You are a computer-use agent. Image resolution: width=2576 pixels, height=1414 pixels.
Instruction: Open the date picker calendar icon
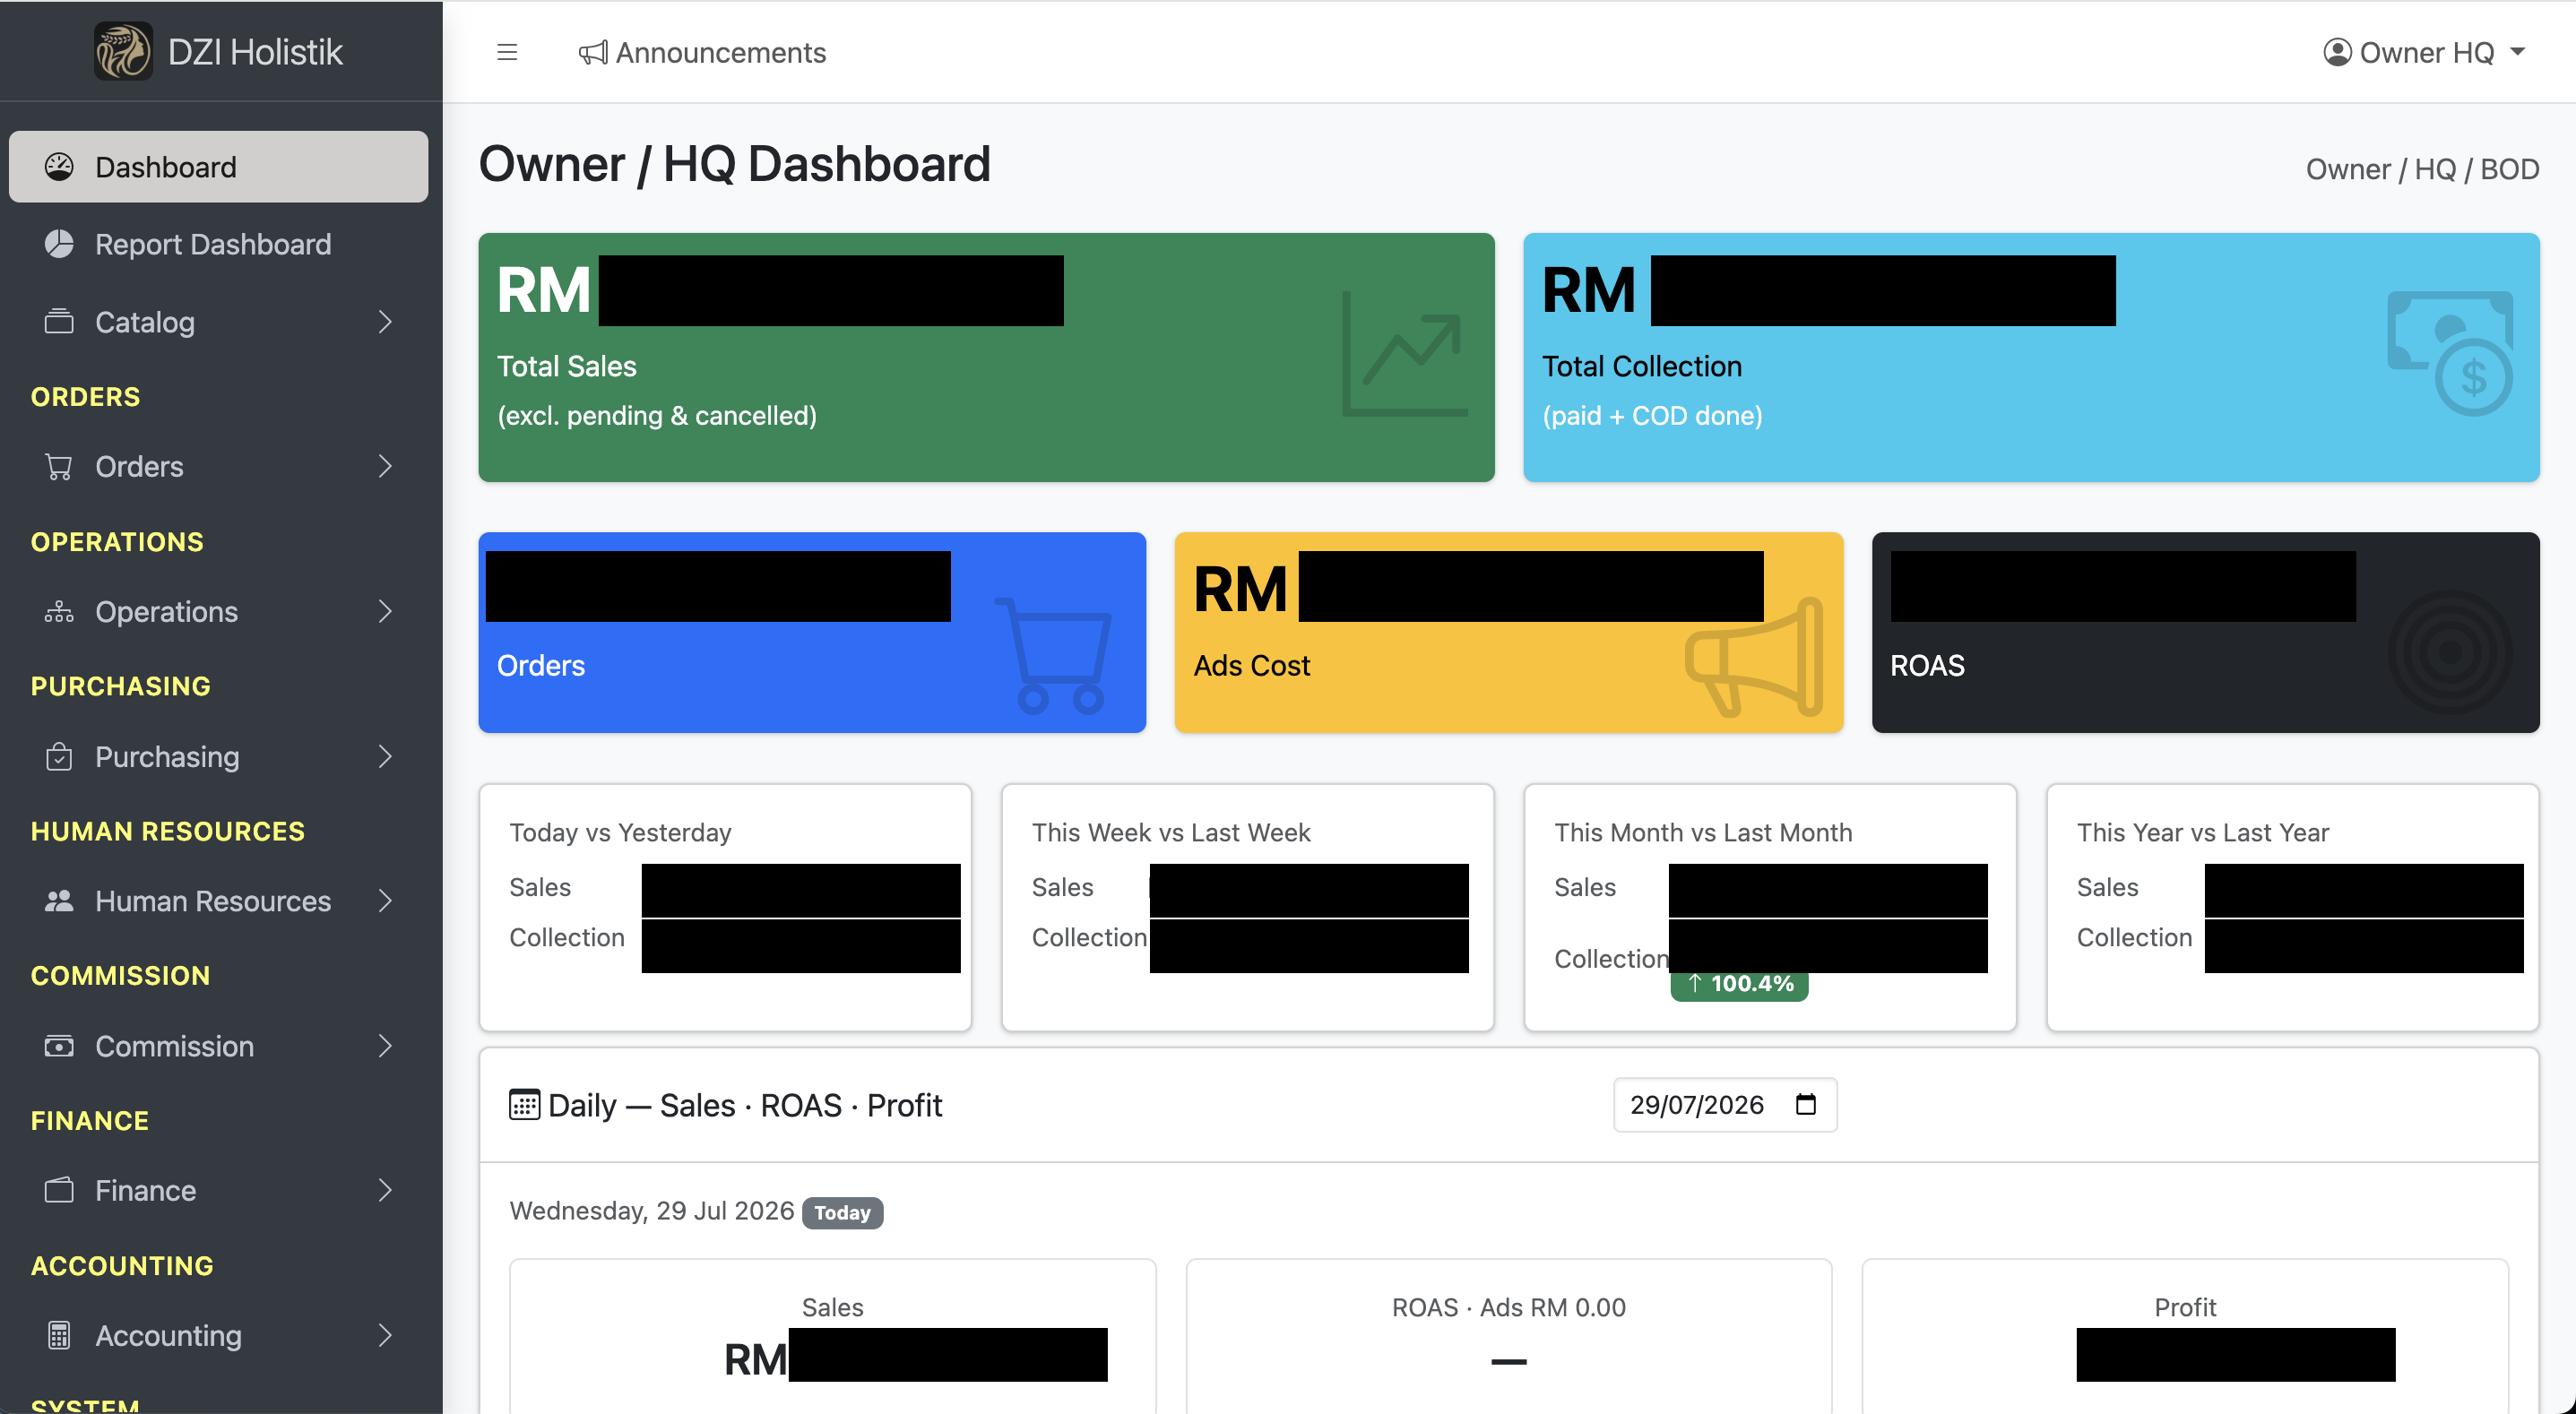pyautogui.click(x=1805, y=1104)
